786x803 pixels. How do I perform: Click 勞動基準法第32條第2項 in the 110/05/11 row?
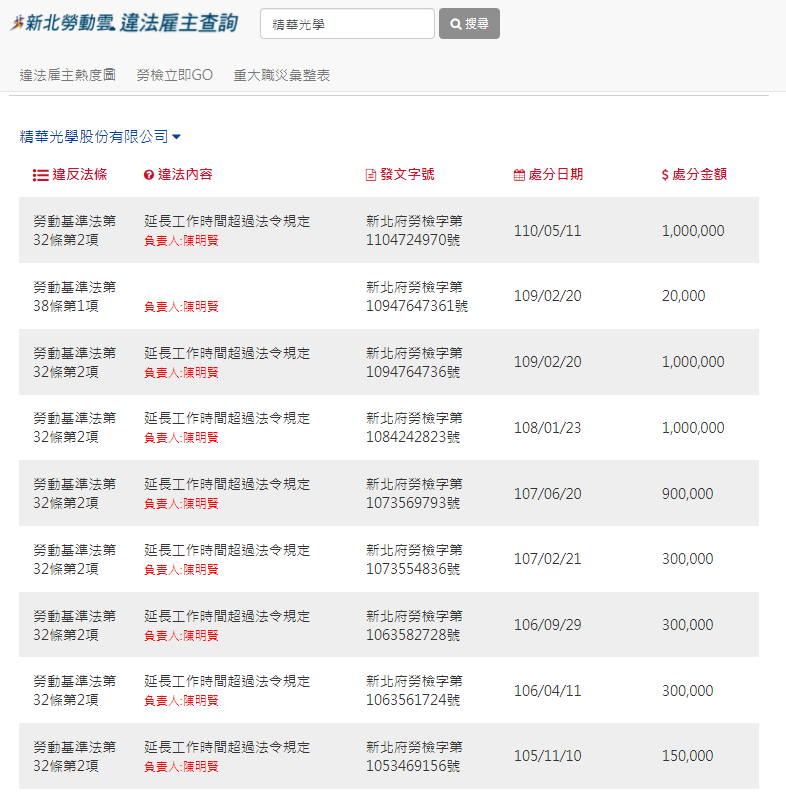pyautogui.click(x=75, y=230)
